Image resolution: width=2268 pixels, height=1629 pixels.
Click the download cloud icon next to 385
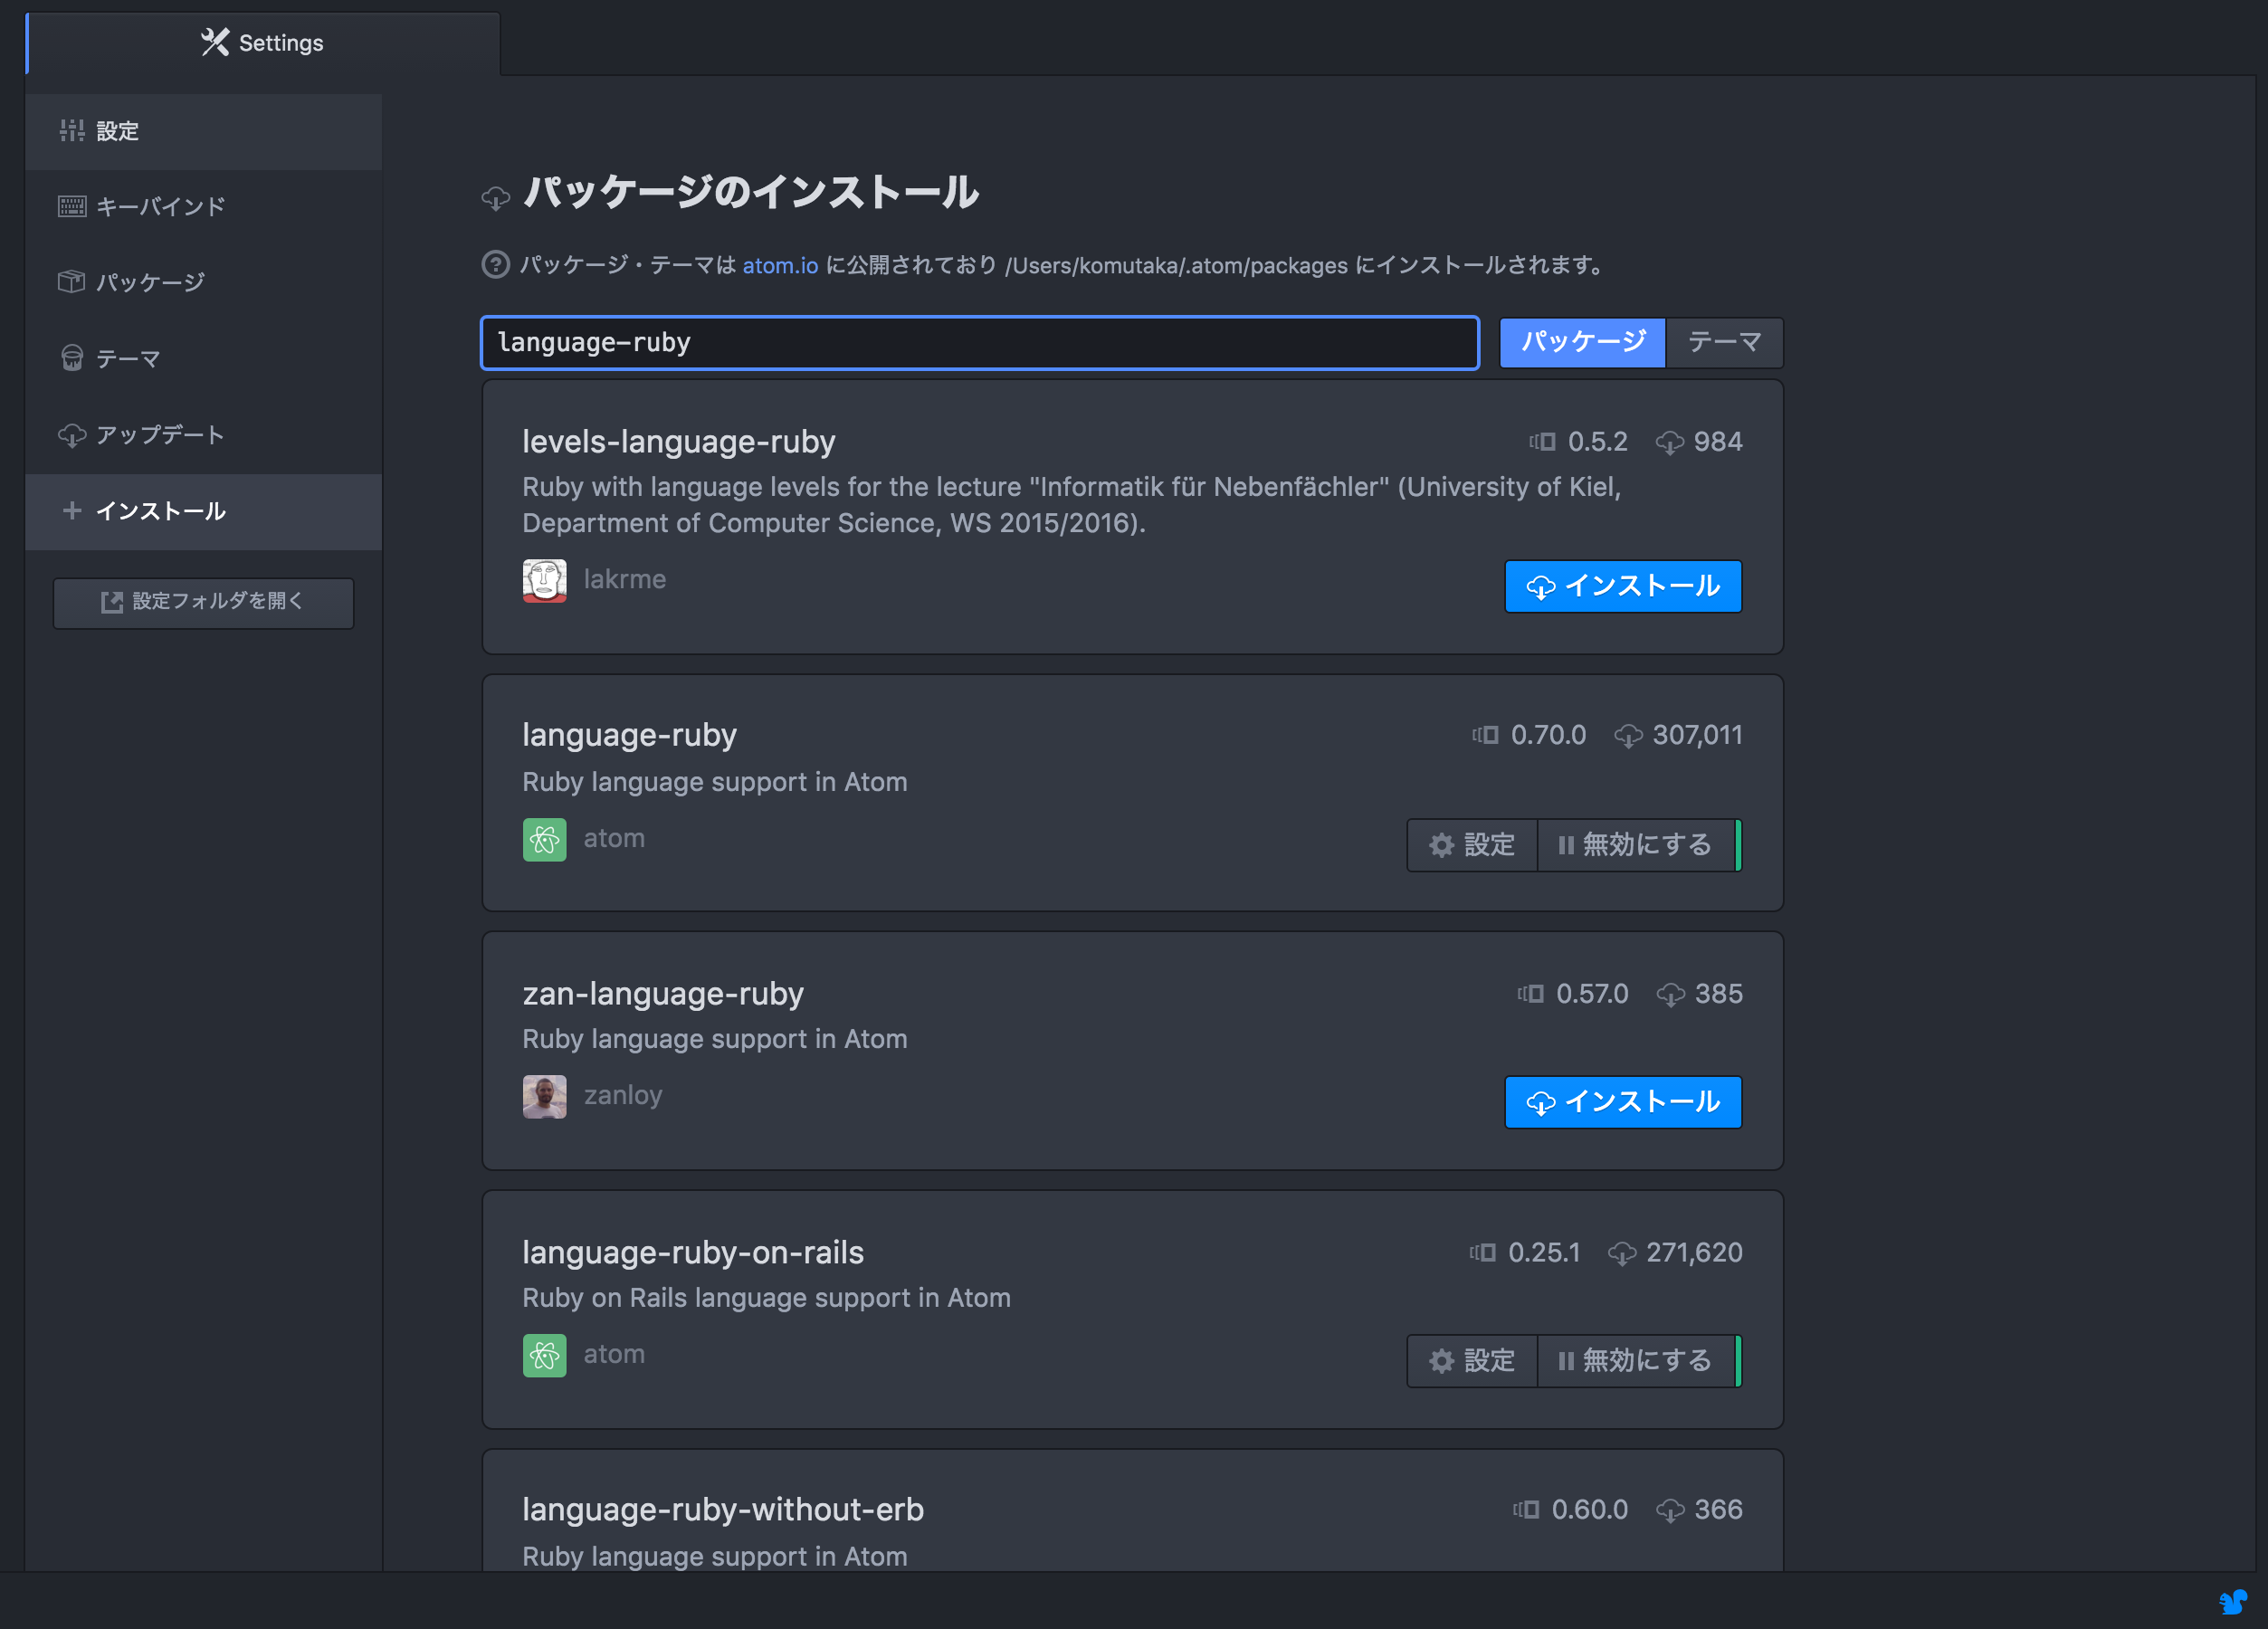(1670, 995)
